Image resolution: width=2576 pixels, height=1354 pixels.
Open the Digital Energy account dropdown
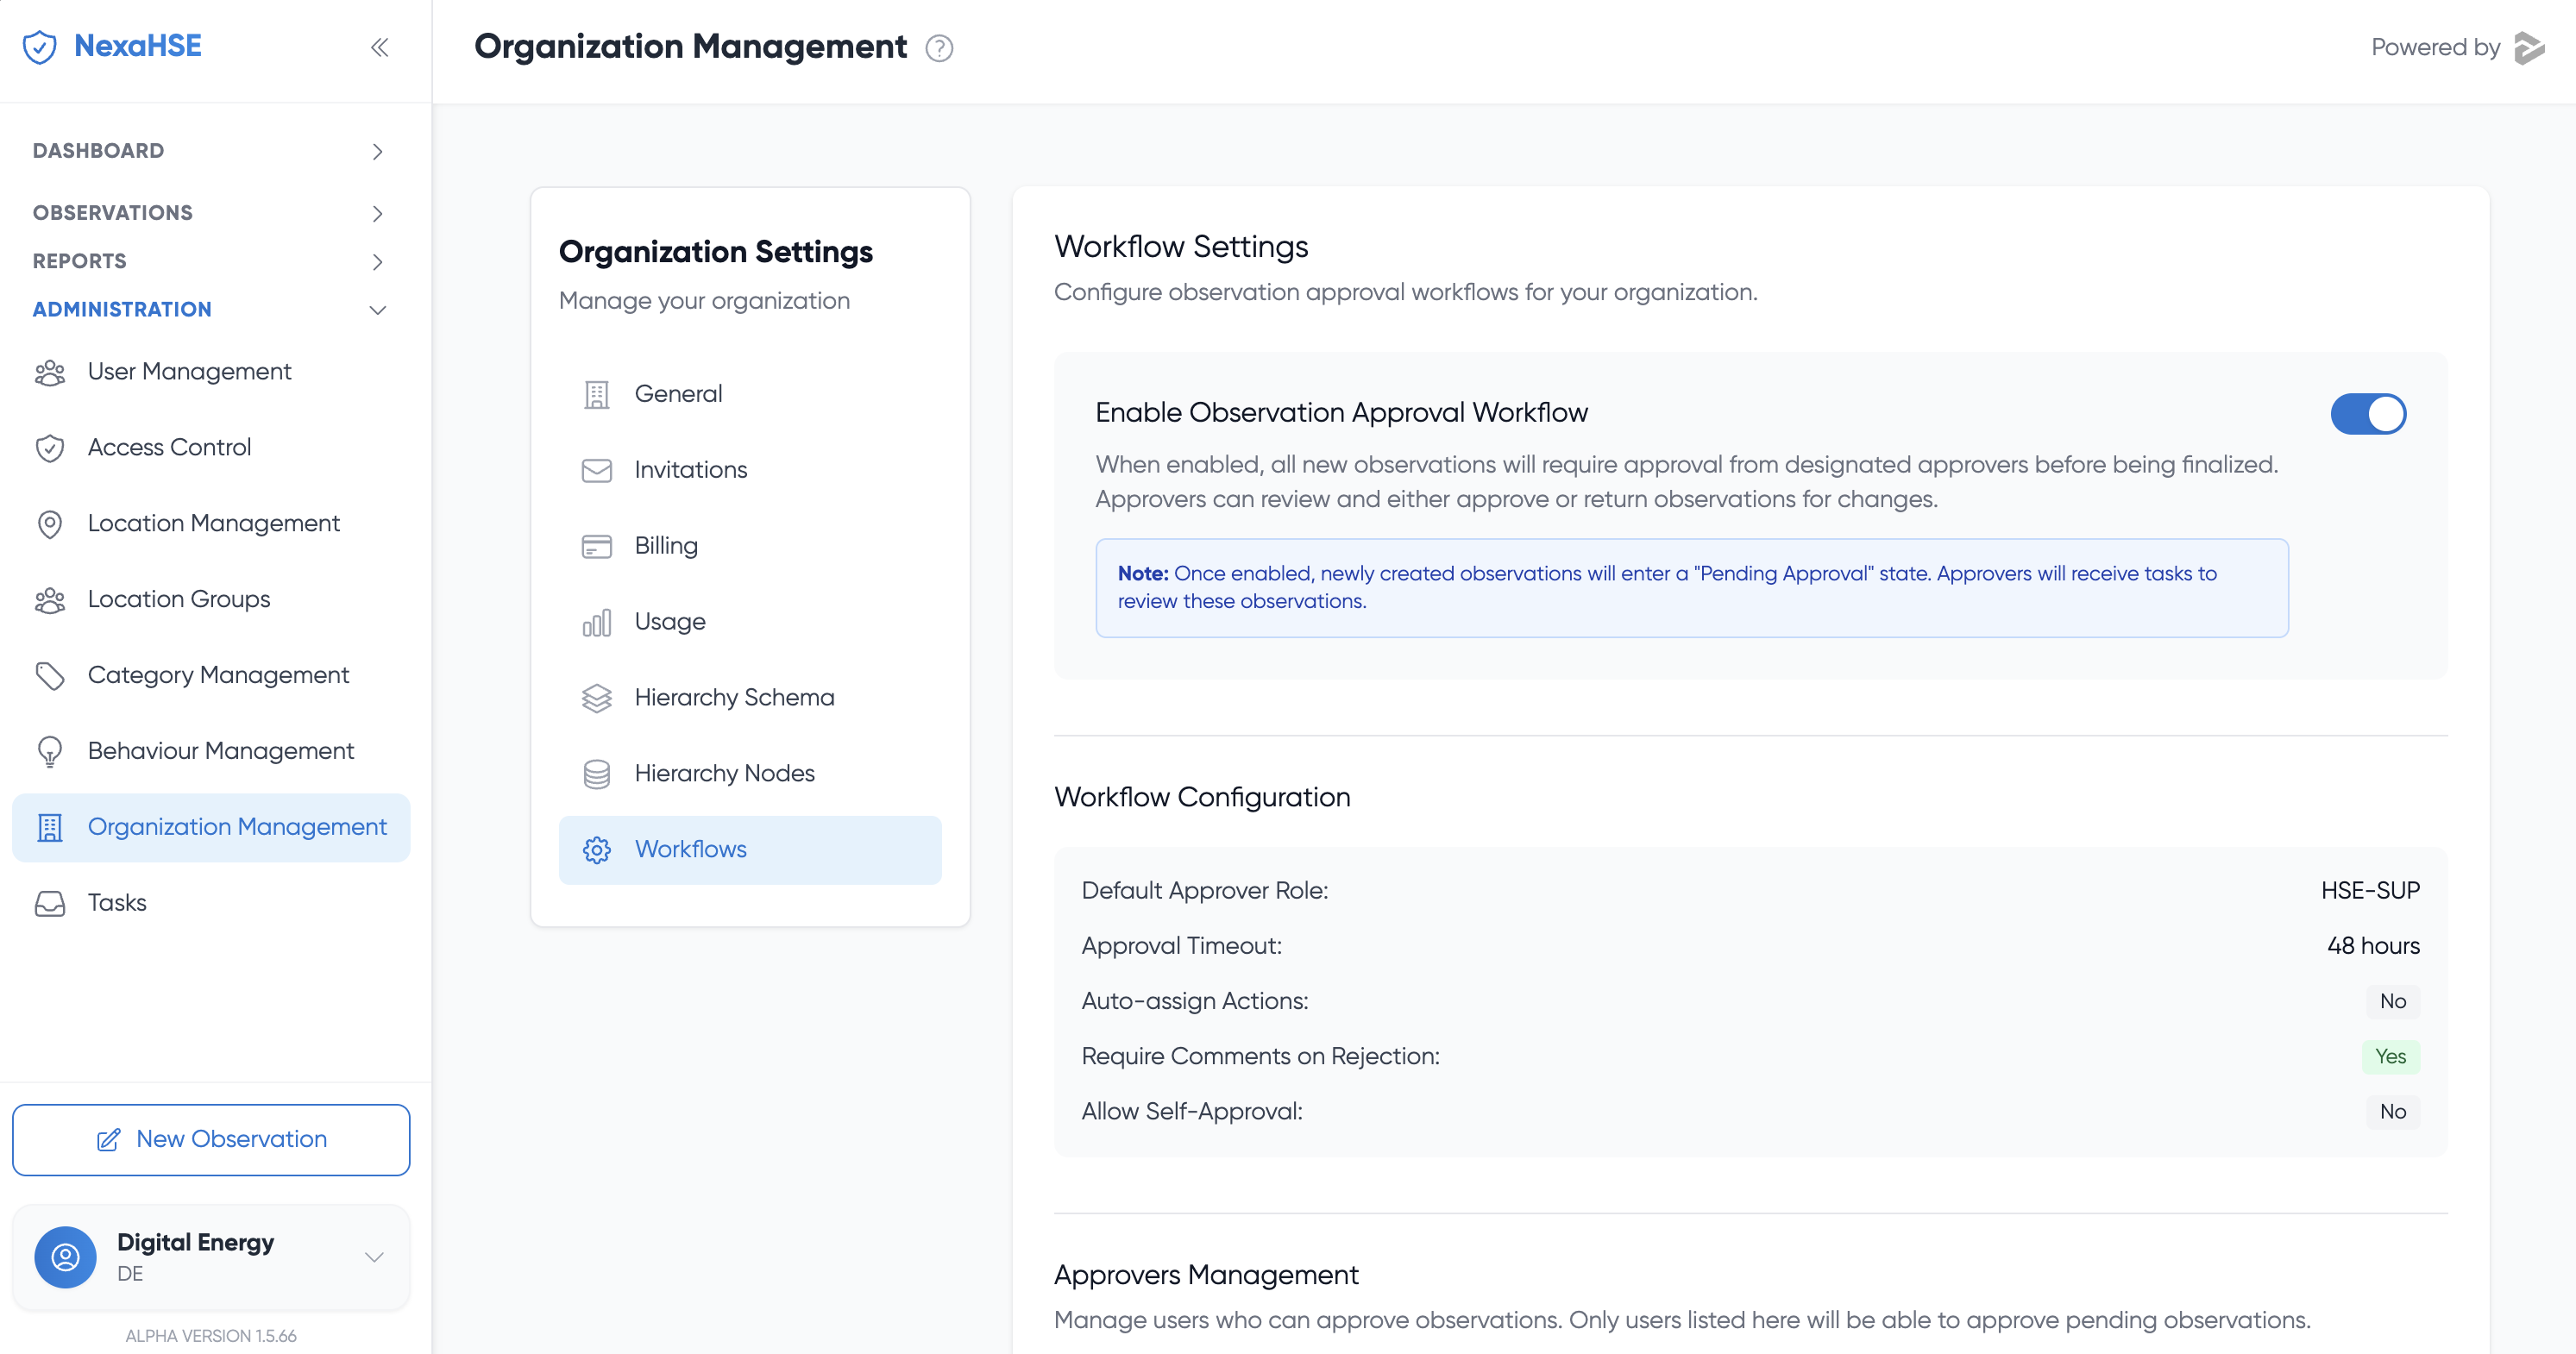(x=211, y=1257)
